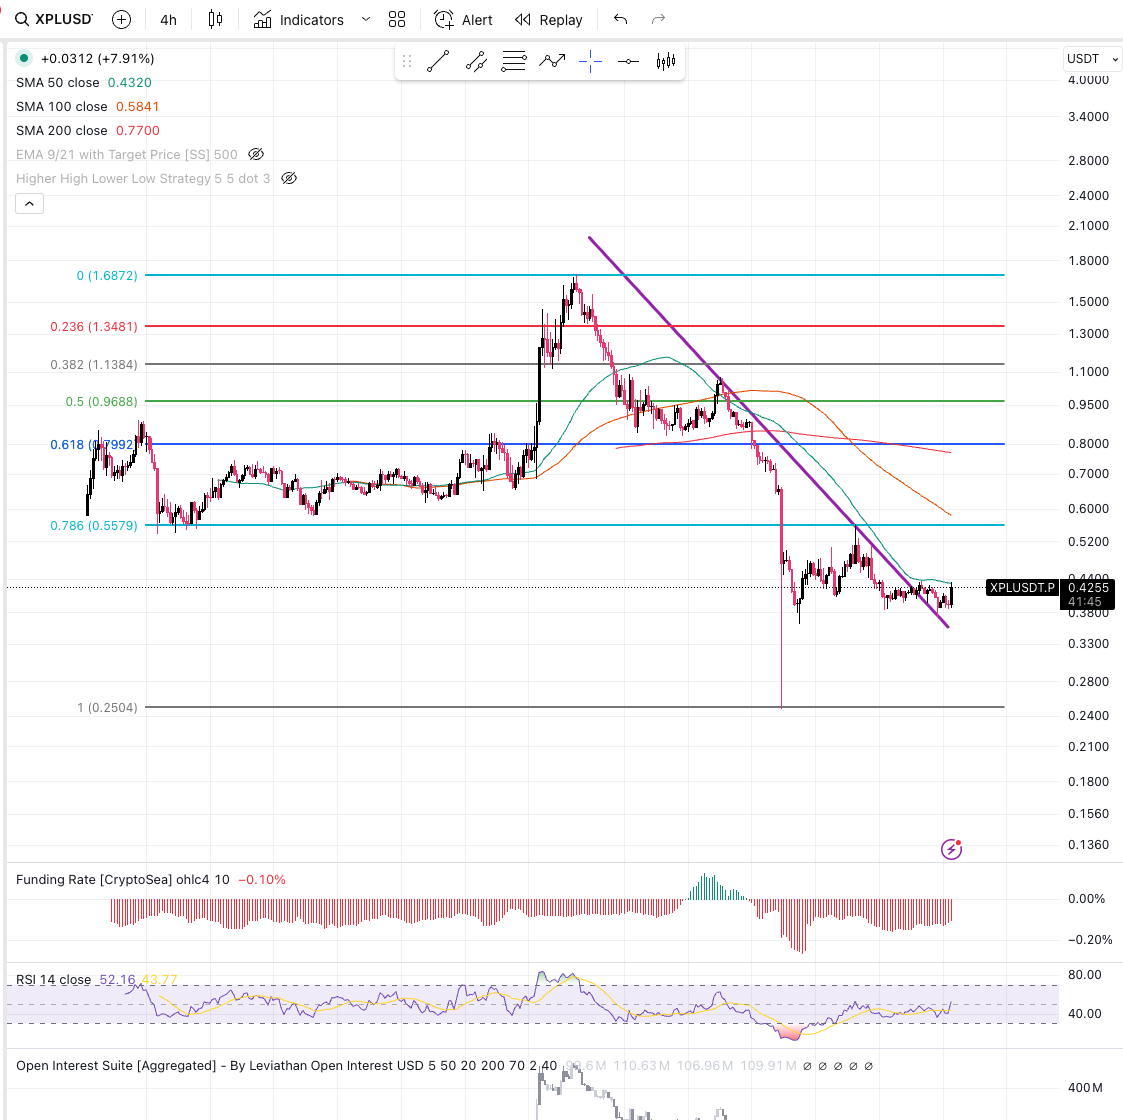This screenshot has width=1123, height=1120.
Task: Click the bars pattern tool icon
Action: [x=666, y=62]
